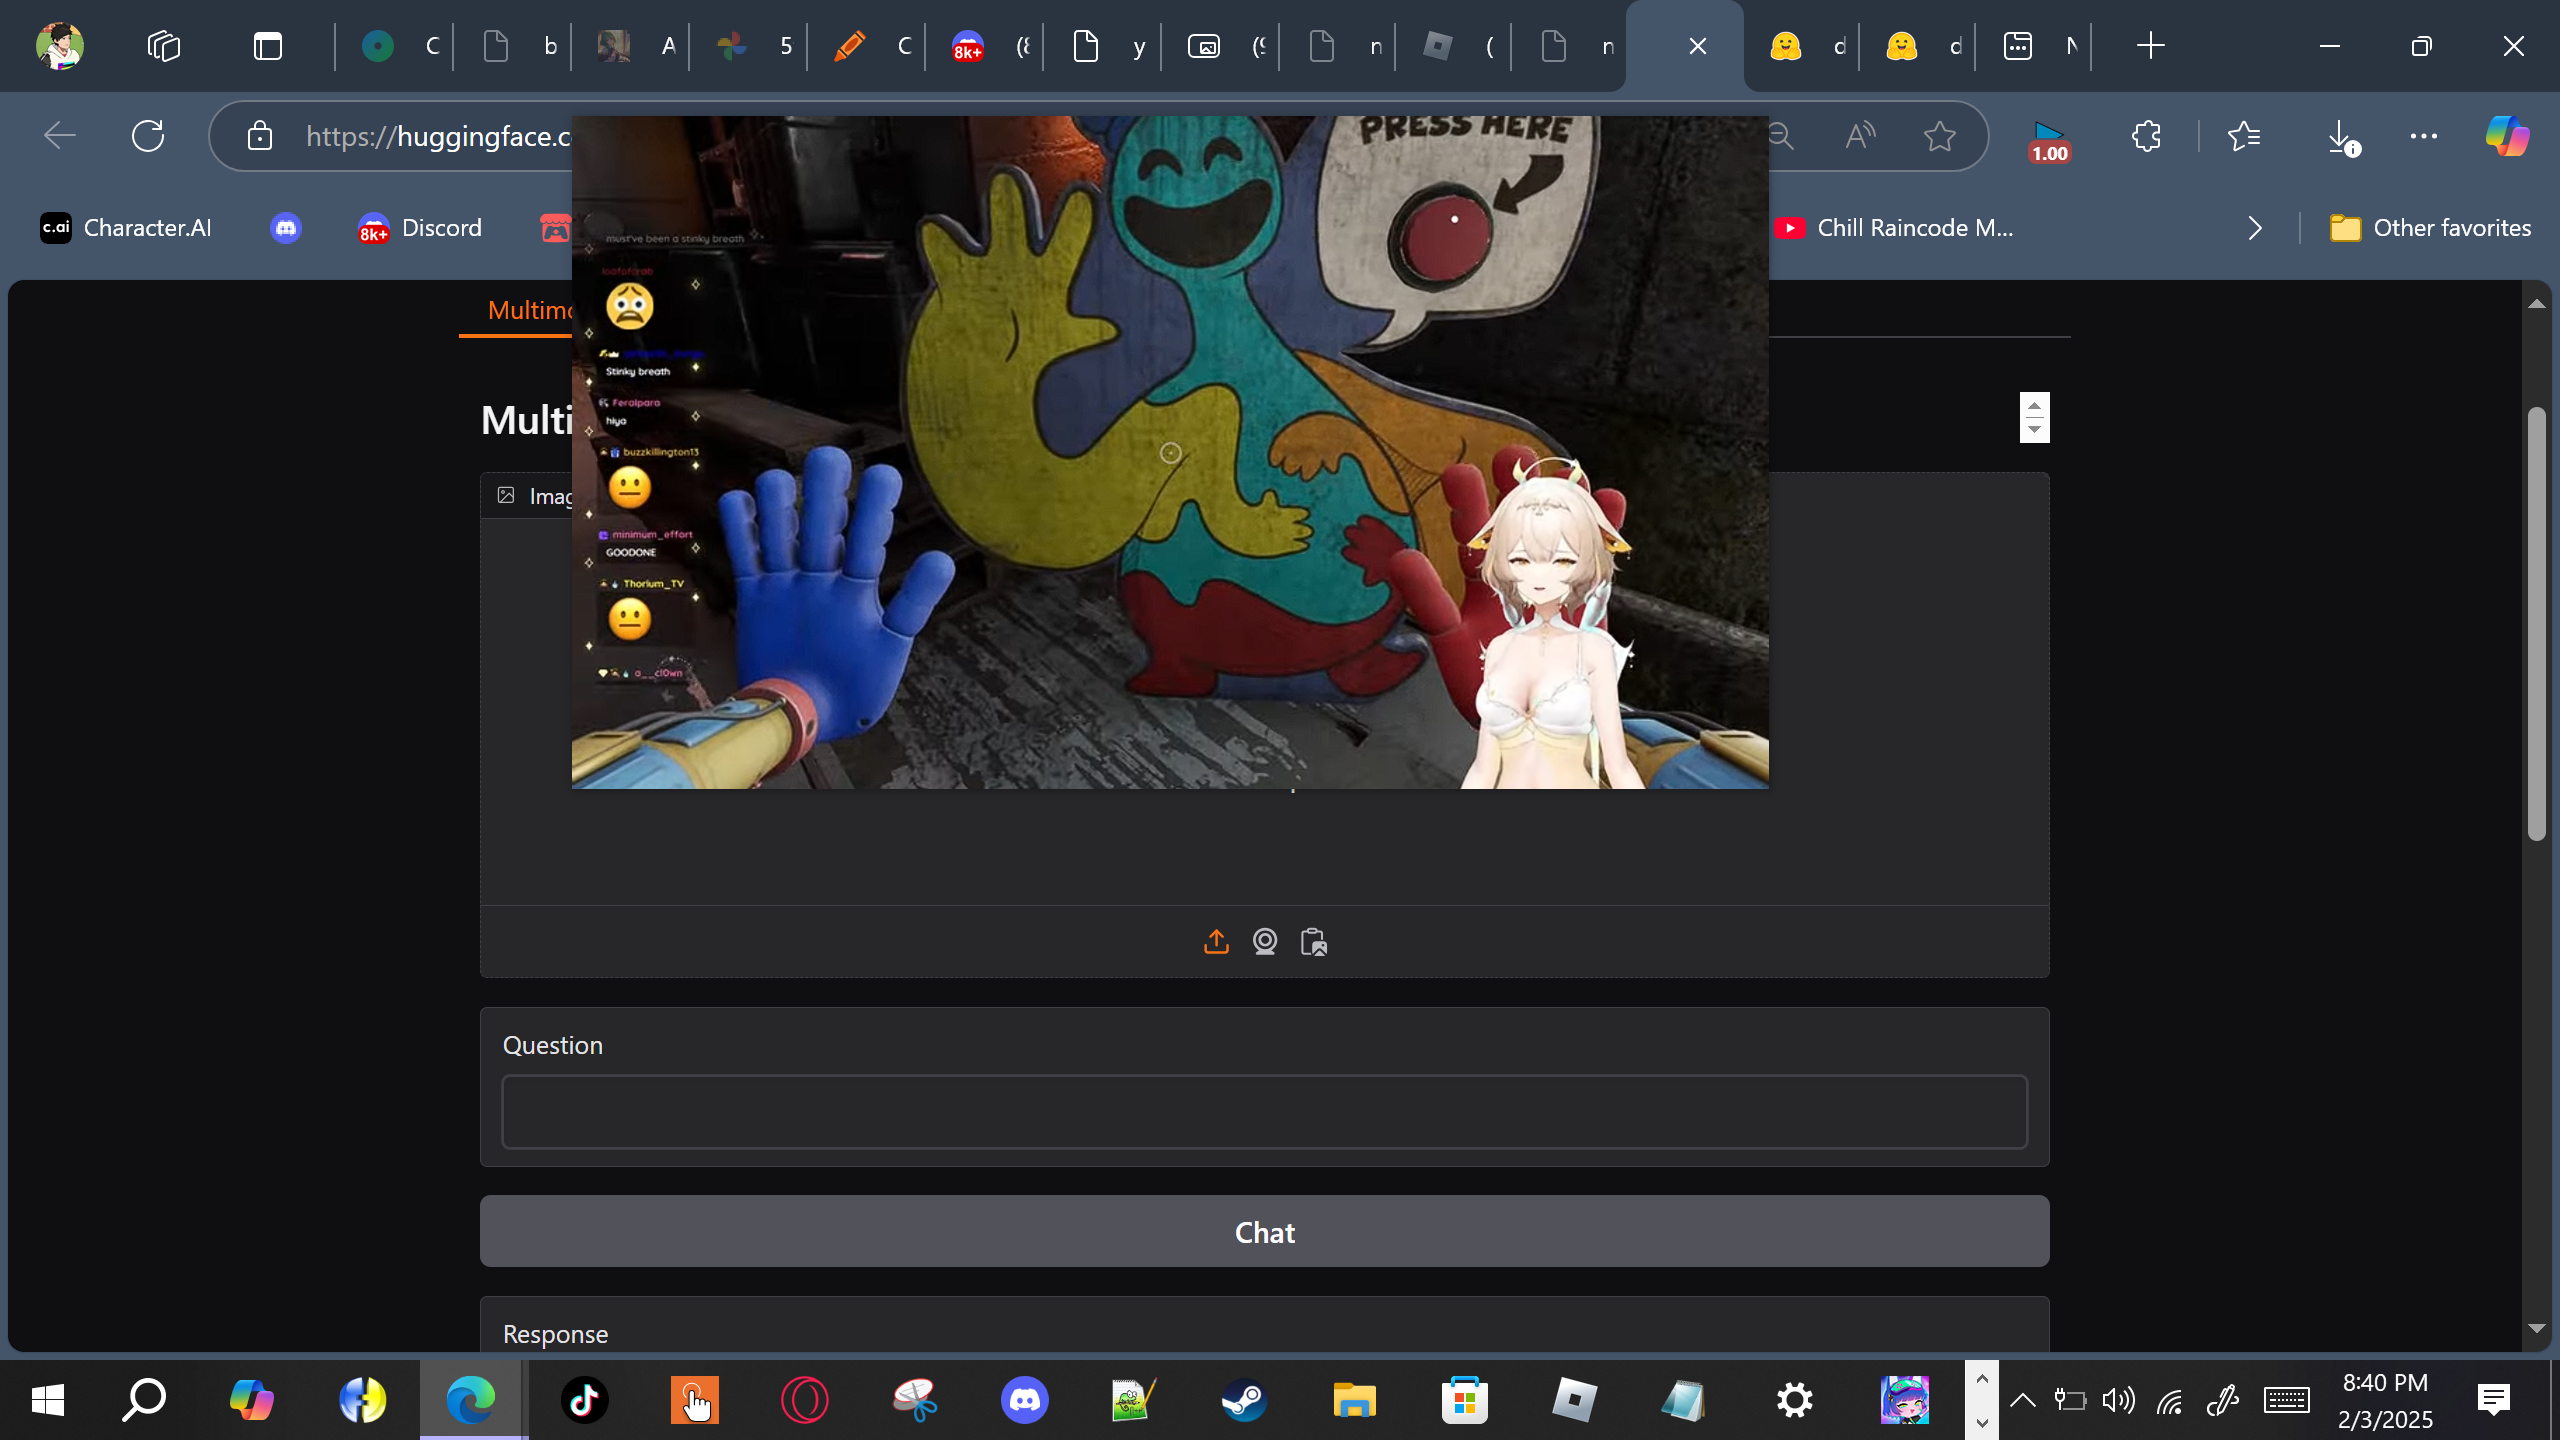Click the page scrollbar up arrow
Image resolution: width=2560 pixels, height=1440 pixels.
(2536, 303)
